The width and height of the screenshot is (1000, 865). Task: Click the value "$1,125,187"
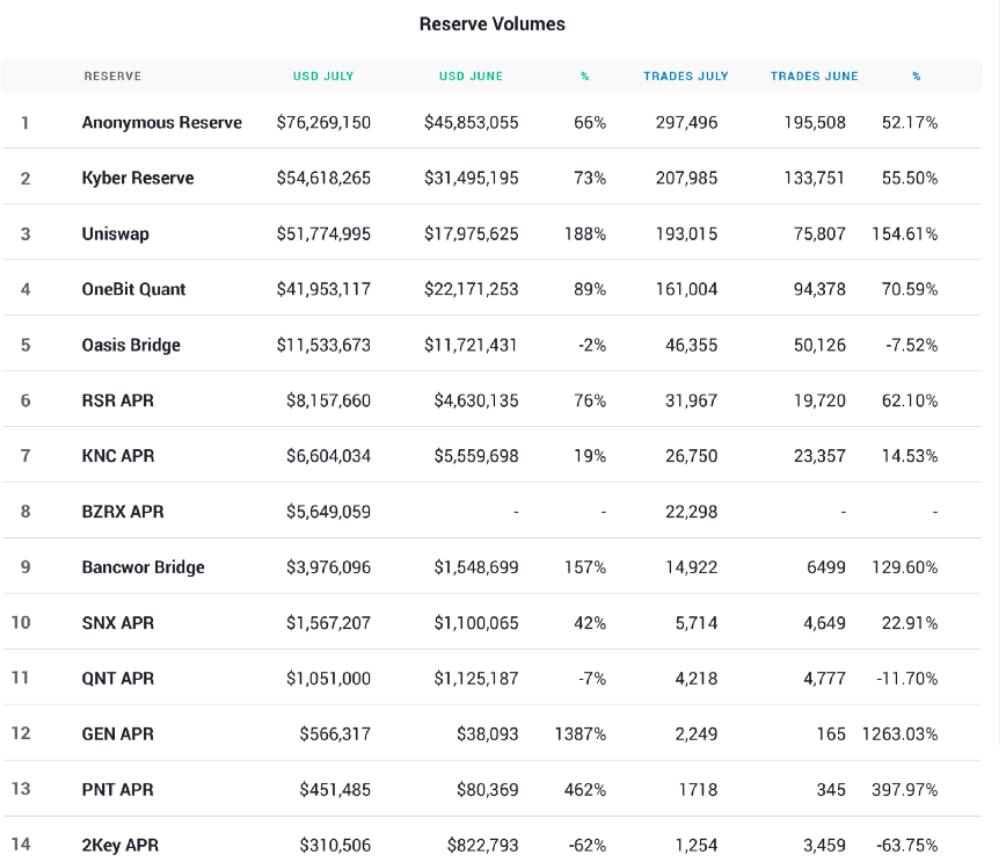(476, 678)
